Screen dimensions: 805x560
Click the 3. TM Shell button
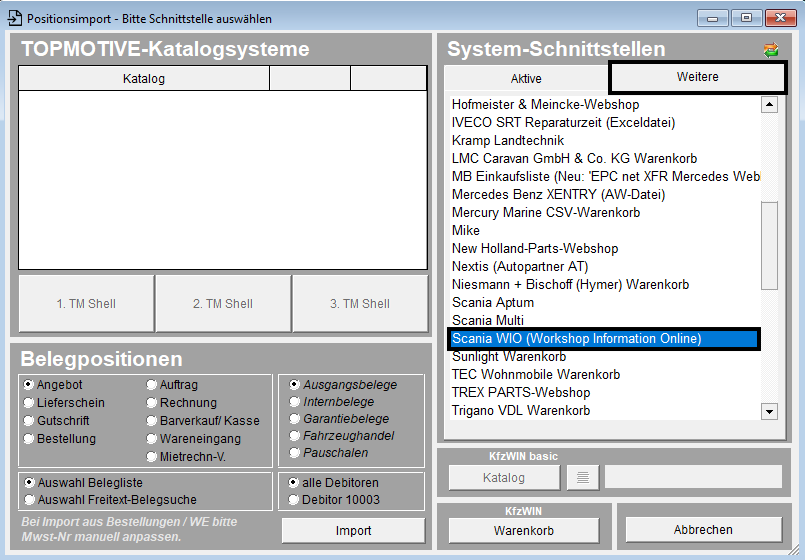[x=360, y=303]
